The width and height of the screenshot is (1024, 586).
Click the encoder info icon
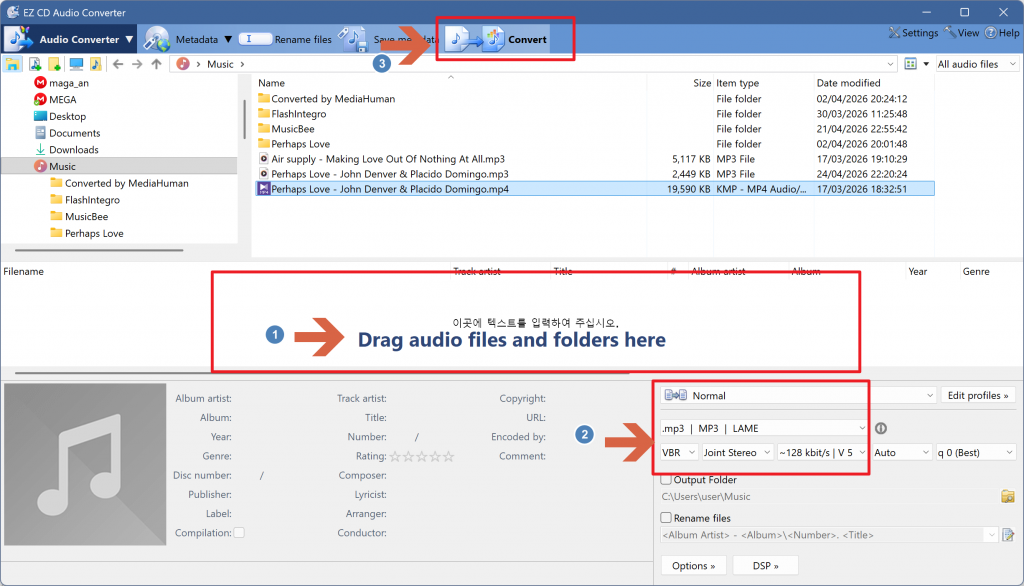pos(880,429)
